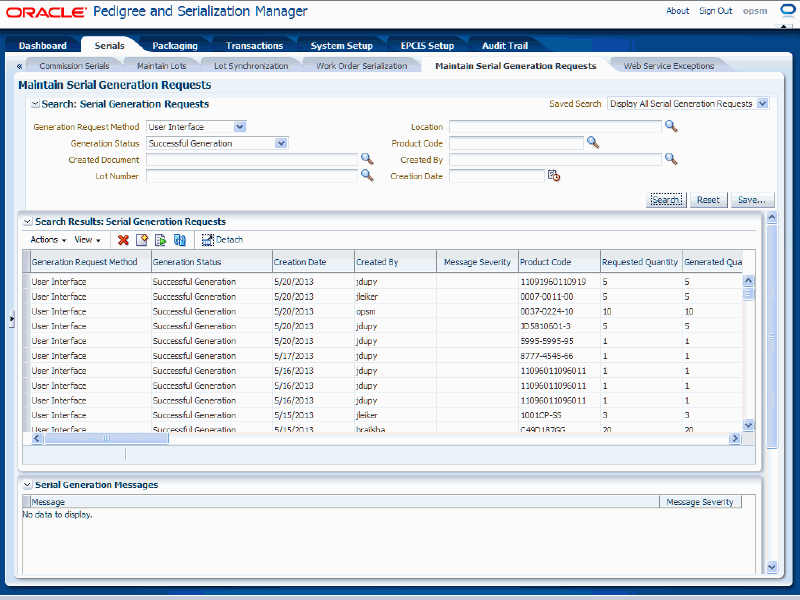800x600 pixels.
Task: Click the results table scroll up arrow
Action: click(x=748, y=280)
